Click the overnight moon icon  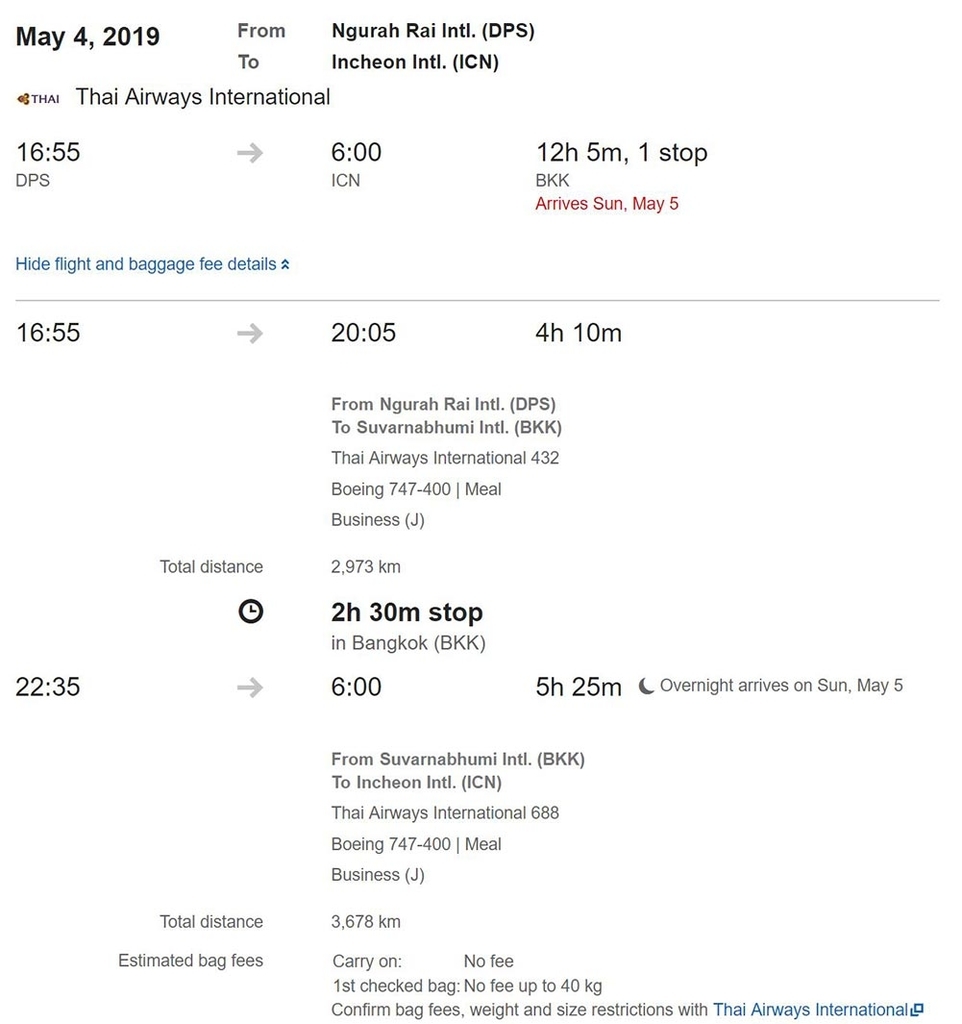tap(647, 686)
